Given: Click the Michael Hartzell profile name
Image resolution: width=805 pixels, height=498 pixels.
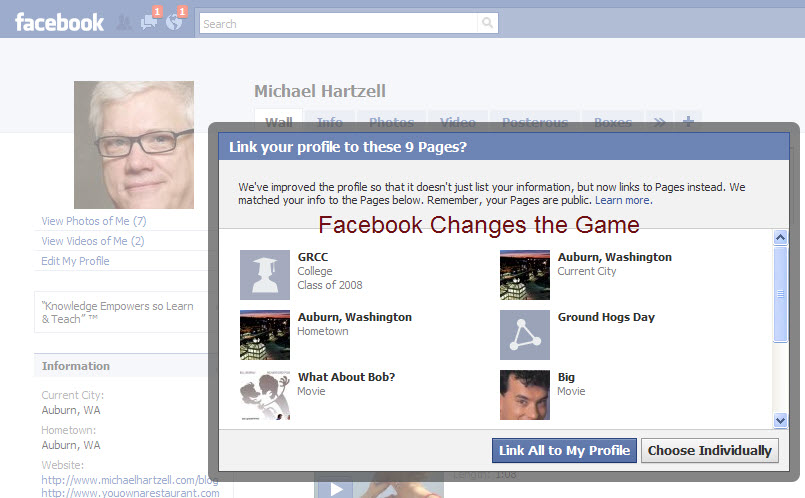Looking at the screenshot, I should (x=320, y=91).
